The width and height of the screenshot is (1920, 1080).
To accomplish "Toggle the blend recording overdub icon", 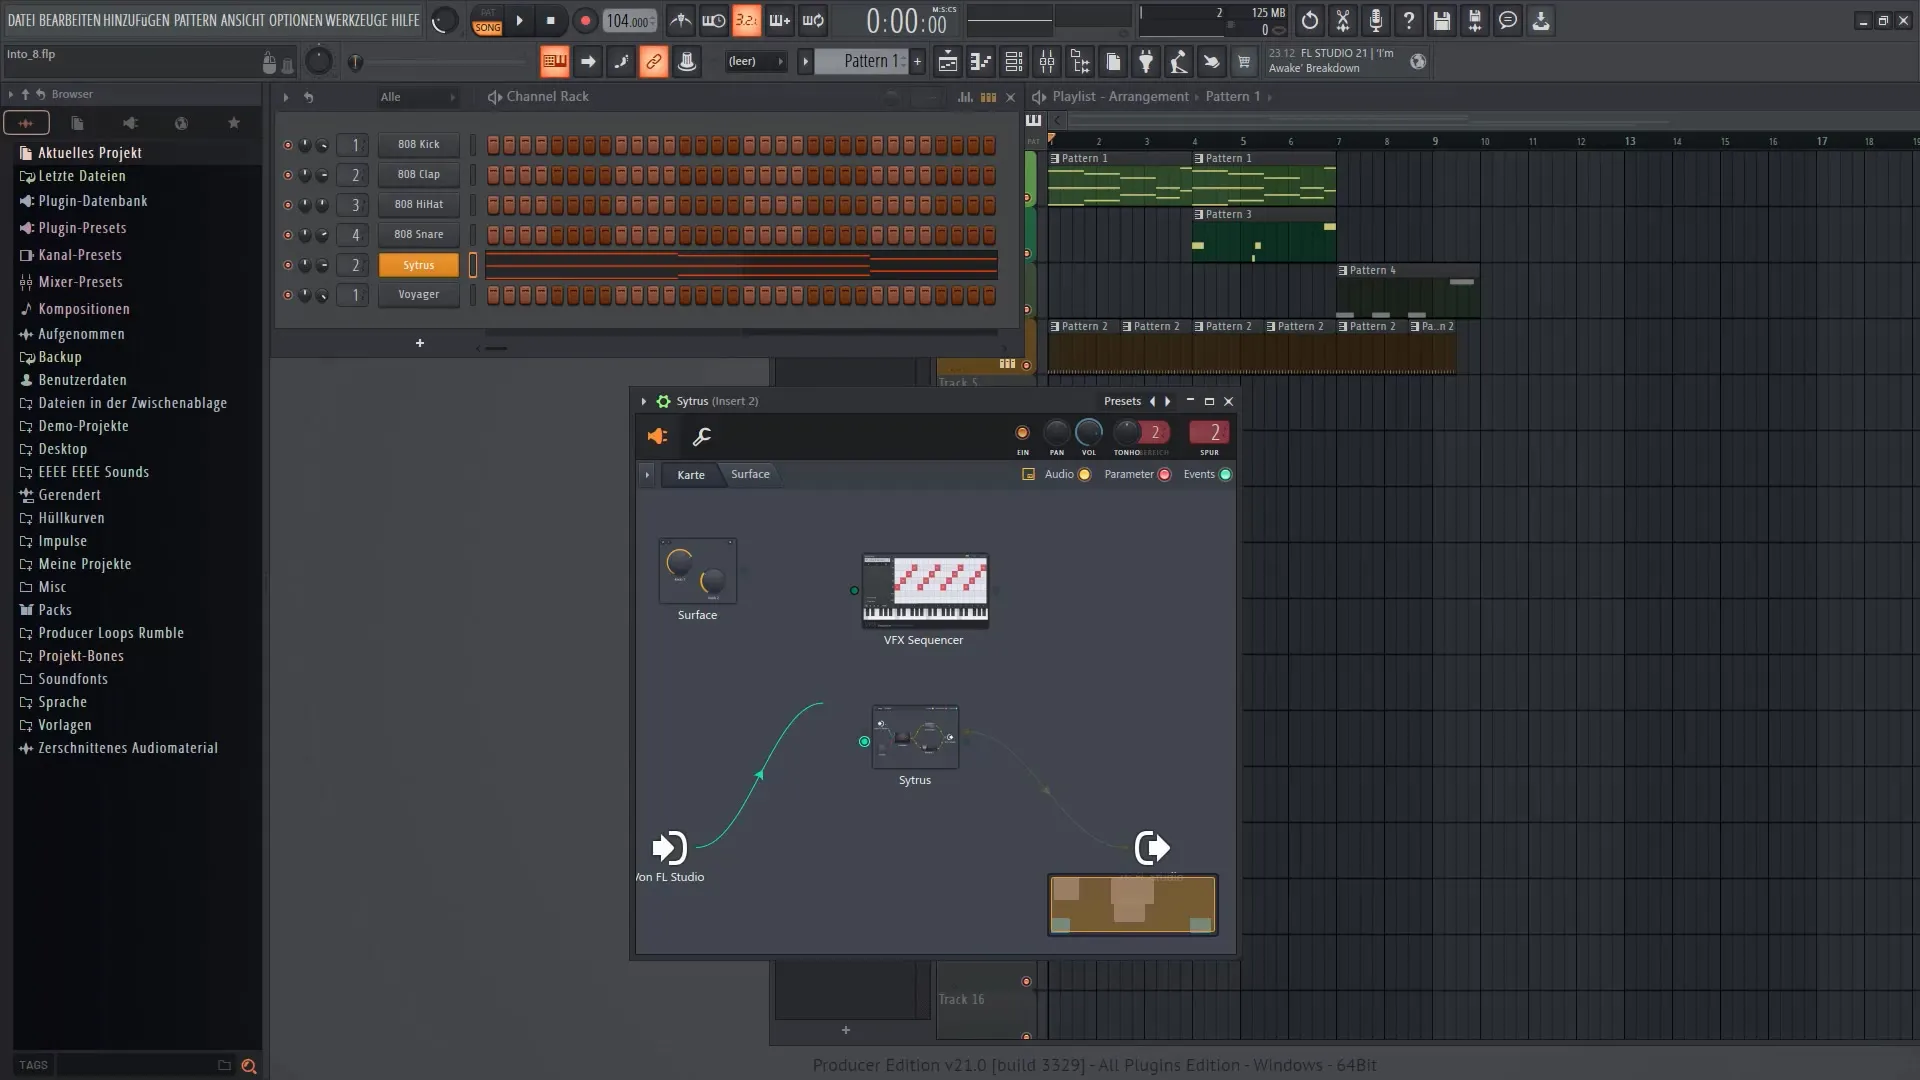I will (x=780, y=20).
